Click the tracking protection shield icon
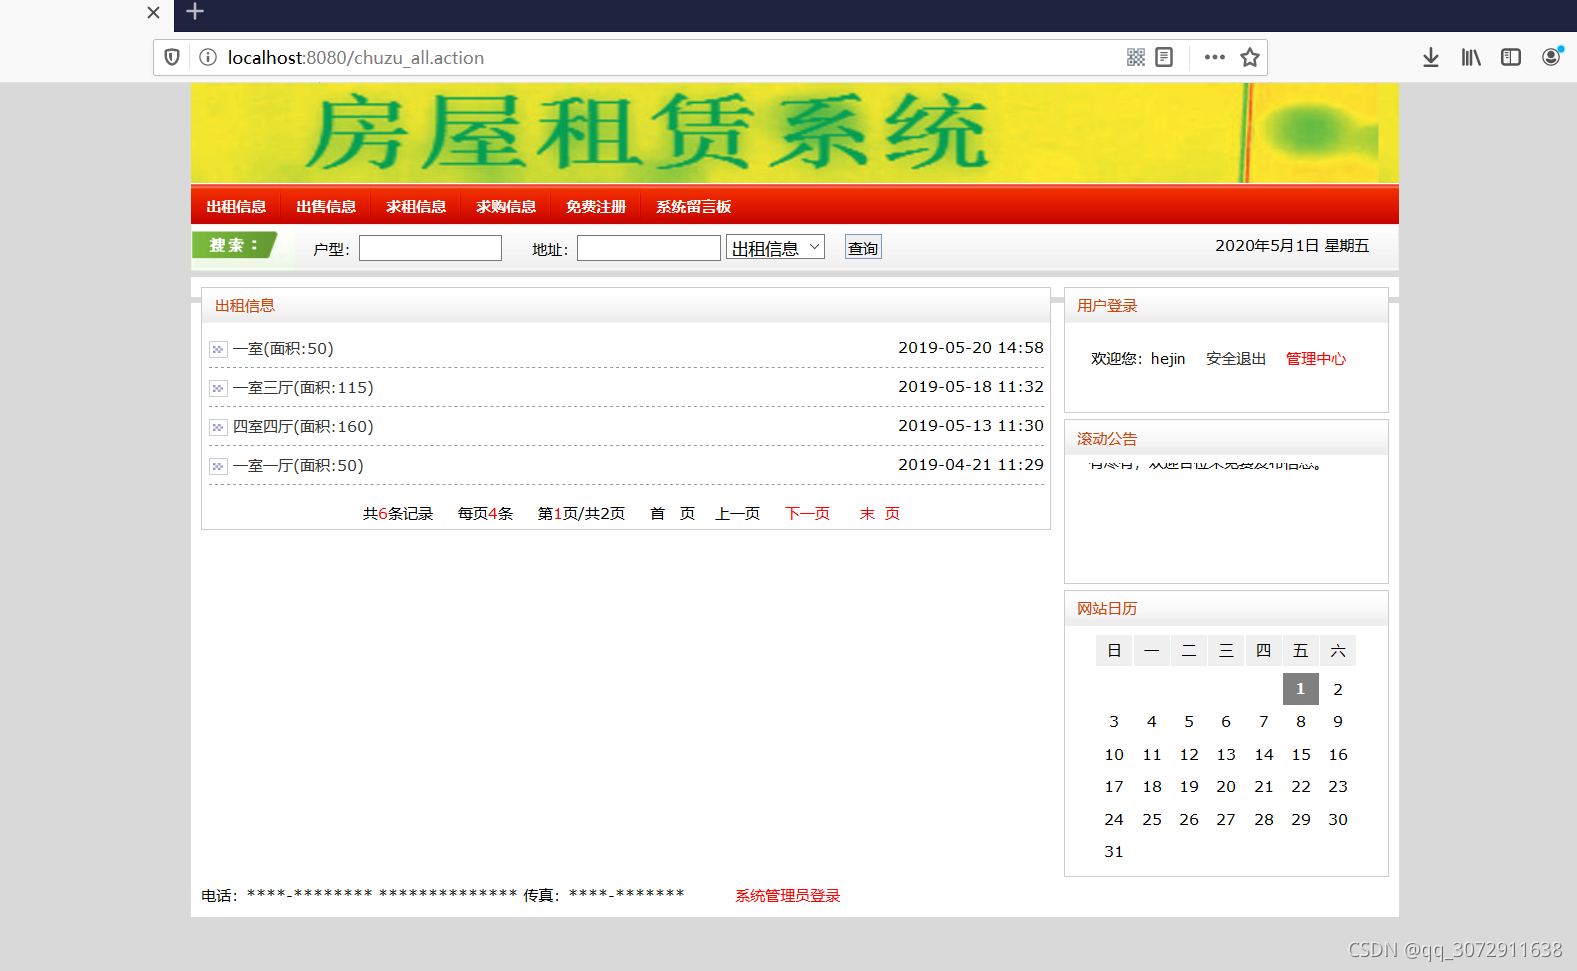Viewport: 1577px width, 971px height. click(x=172, y=57)
